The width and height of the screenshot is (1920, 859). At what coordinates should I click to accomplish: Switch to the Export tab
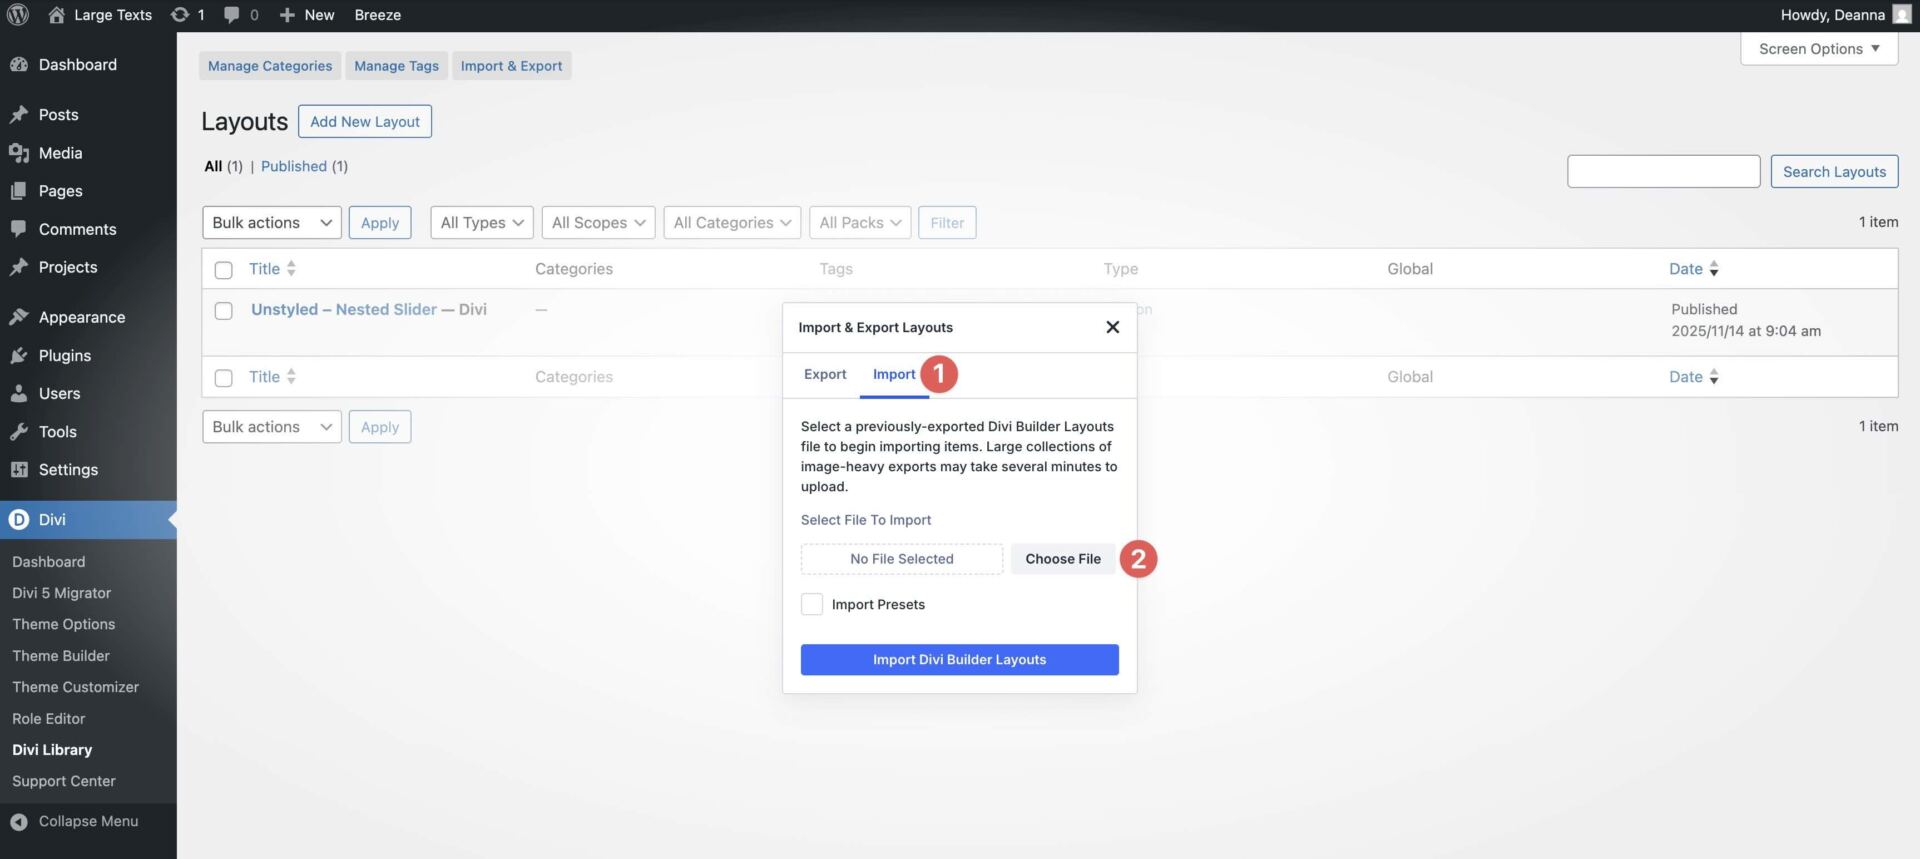[x=825, y=375]
